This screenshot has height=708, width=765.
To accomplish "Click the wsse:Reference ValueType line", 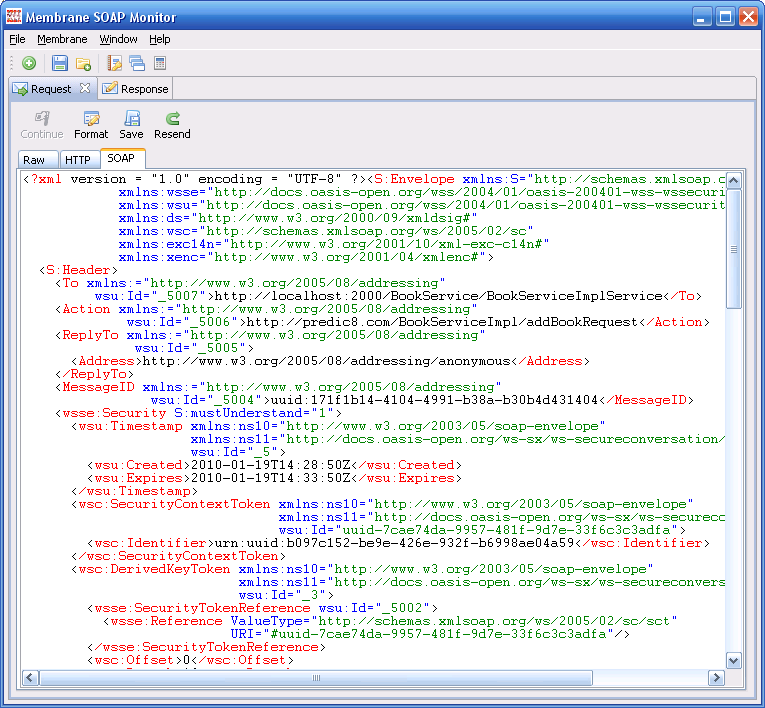I will [391, 621].
